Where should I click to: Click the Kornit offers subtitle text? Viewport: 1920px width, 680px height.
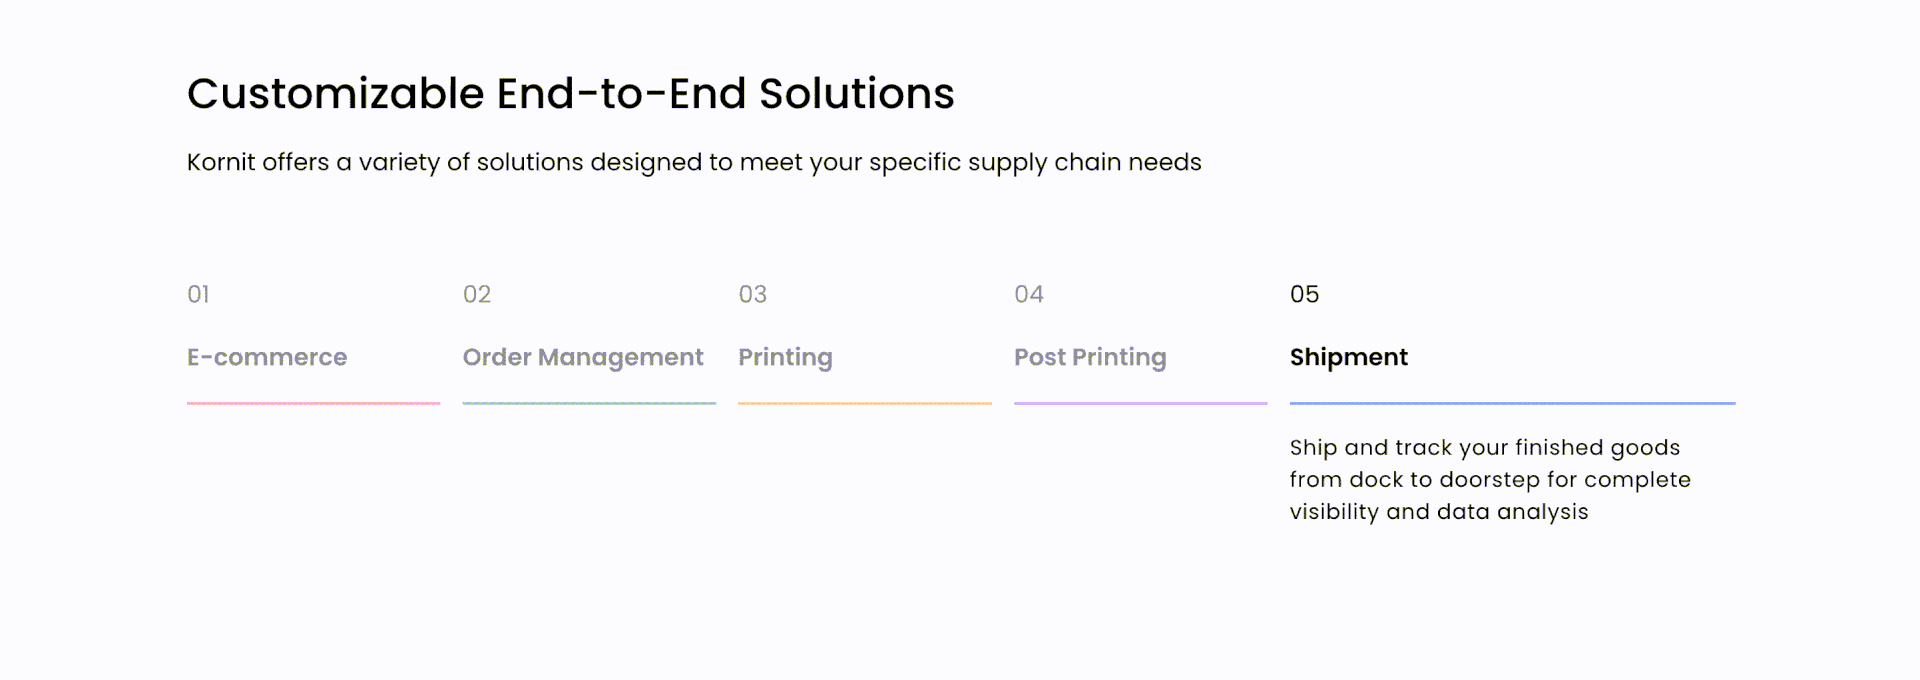tap(694, 162)
